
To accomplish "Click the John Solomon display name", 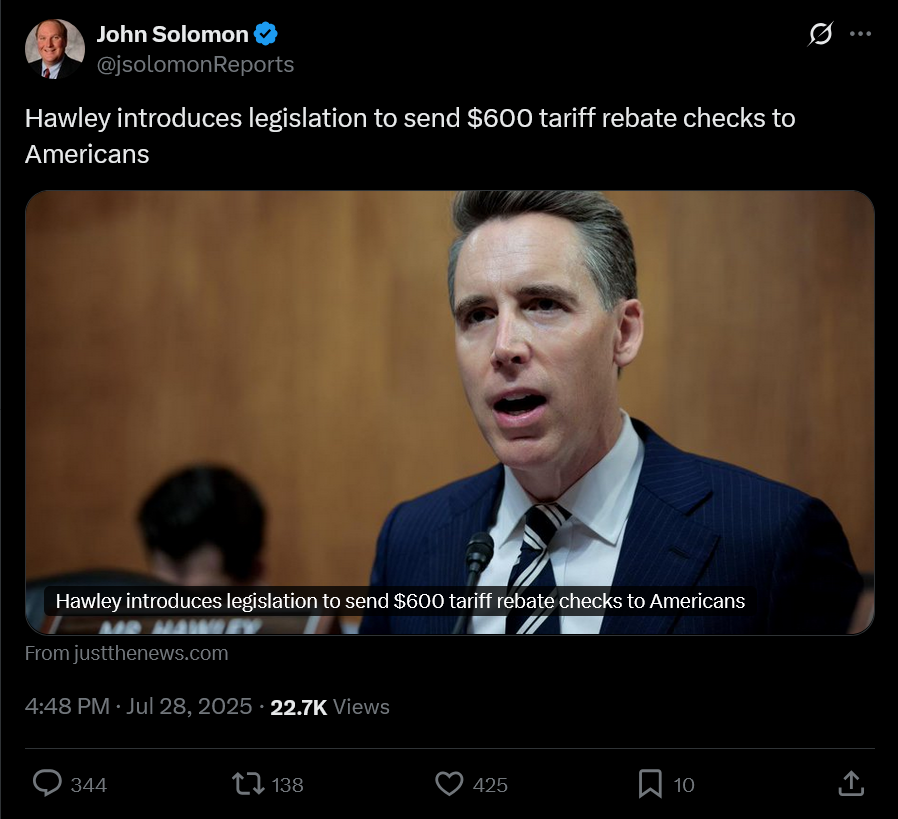I will tap(172, 34).
